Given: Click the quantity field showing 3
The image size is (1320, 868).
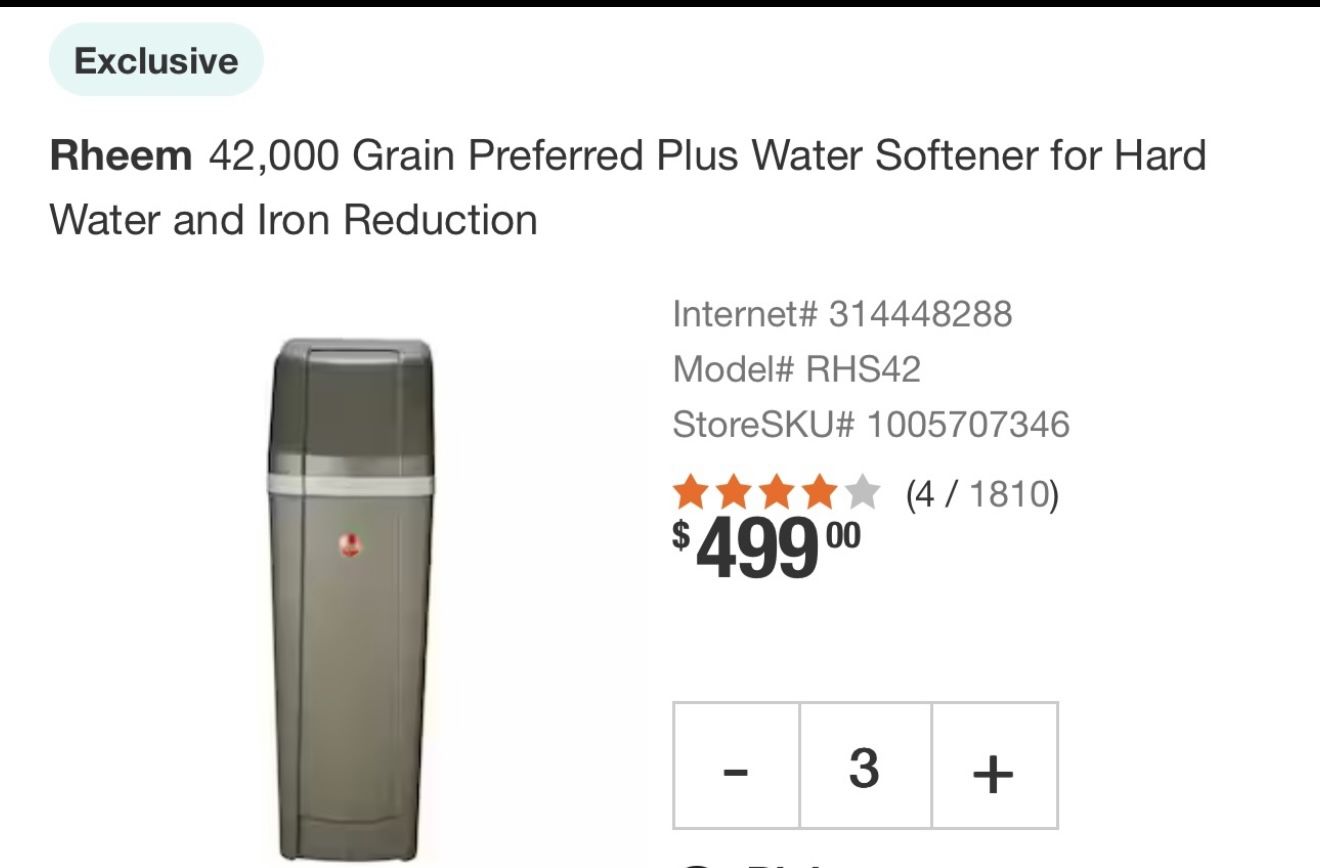Looking at the screenshot, I should point(863,769).
